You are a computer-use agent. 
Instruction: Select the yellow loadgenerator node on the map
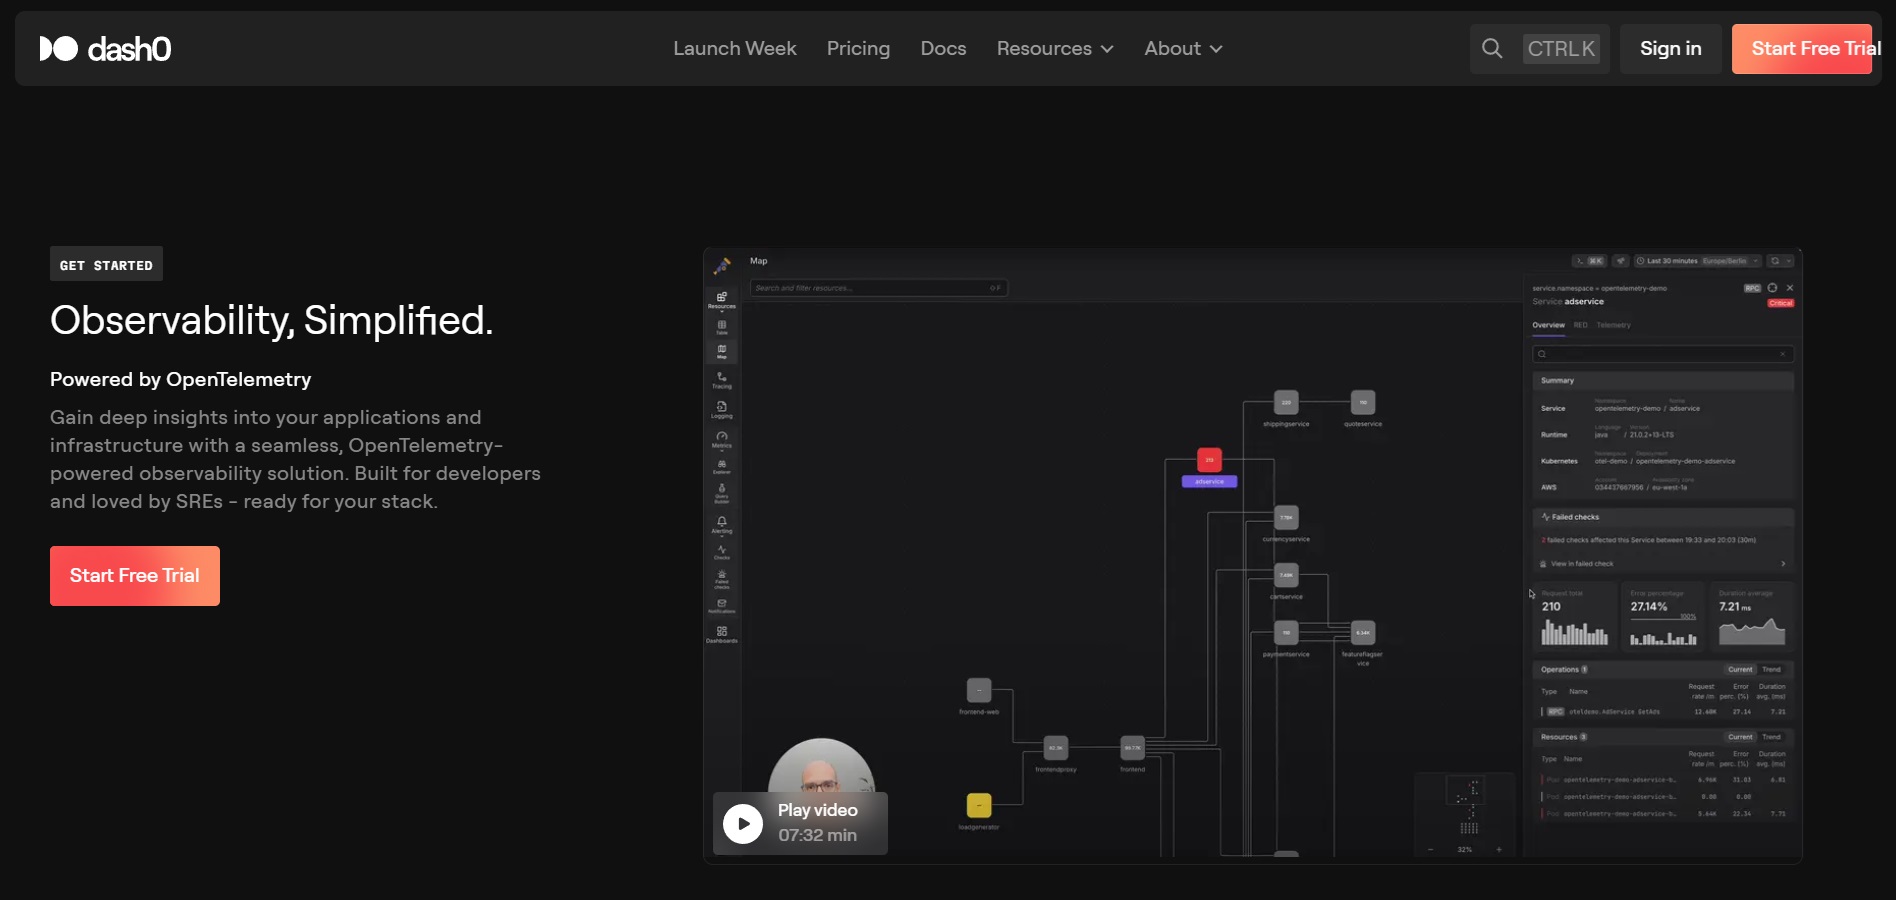pos(979,805)
